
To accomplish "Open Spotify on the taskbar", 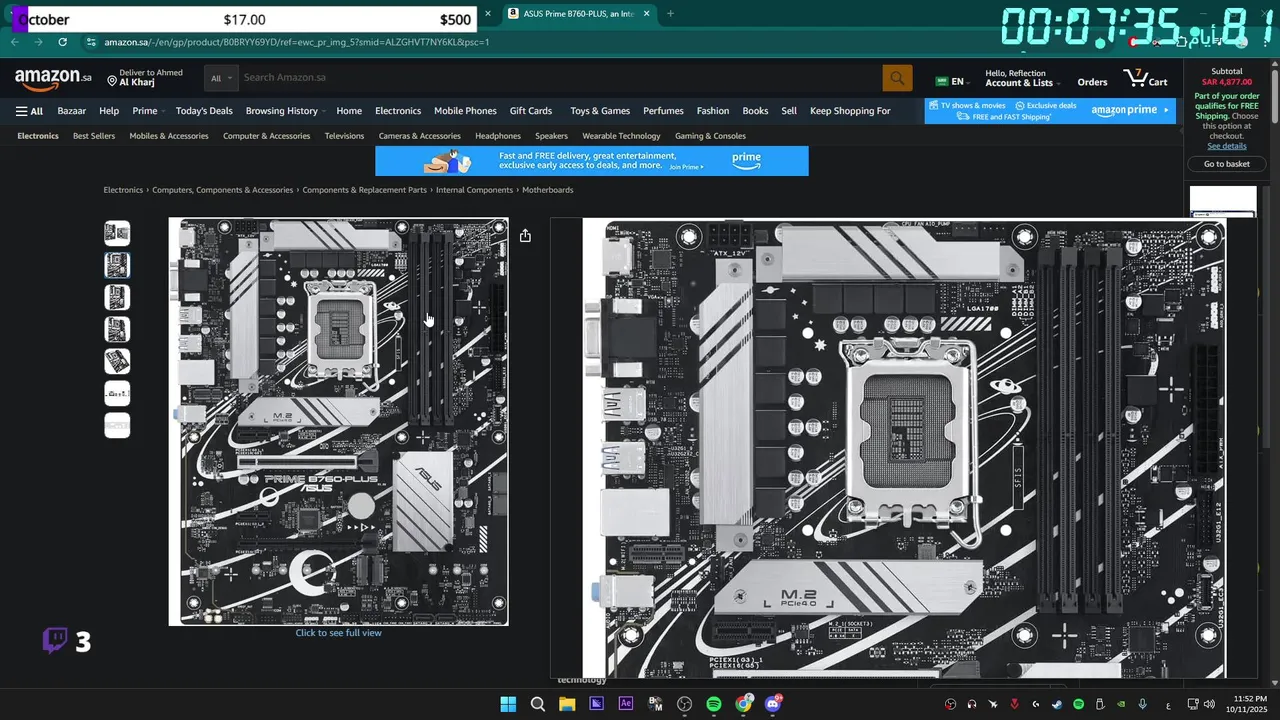I will [714, 704].
